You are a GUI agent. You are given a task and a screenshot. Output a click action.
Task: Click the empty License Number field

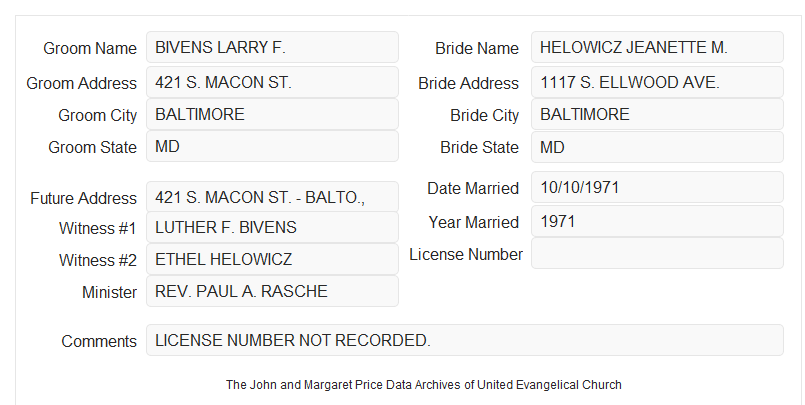[x=658, y=253]
